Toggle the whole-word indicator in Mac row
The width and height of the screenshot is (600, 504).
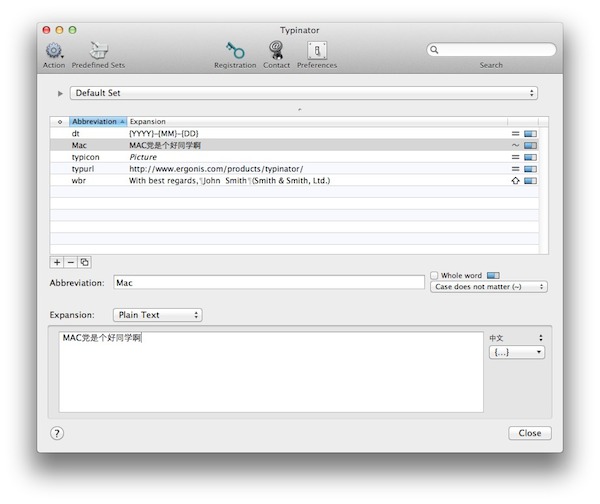[530, 145]
